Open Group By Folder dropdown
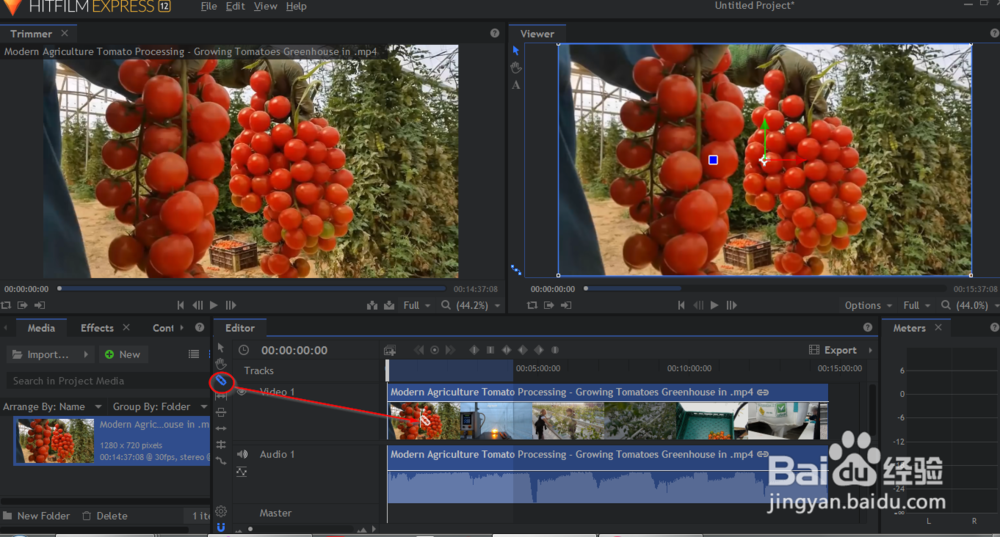This screenshot has width=1000, height=537. coord(160,406)
